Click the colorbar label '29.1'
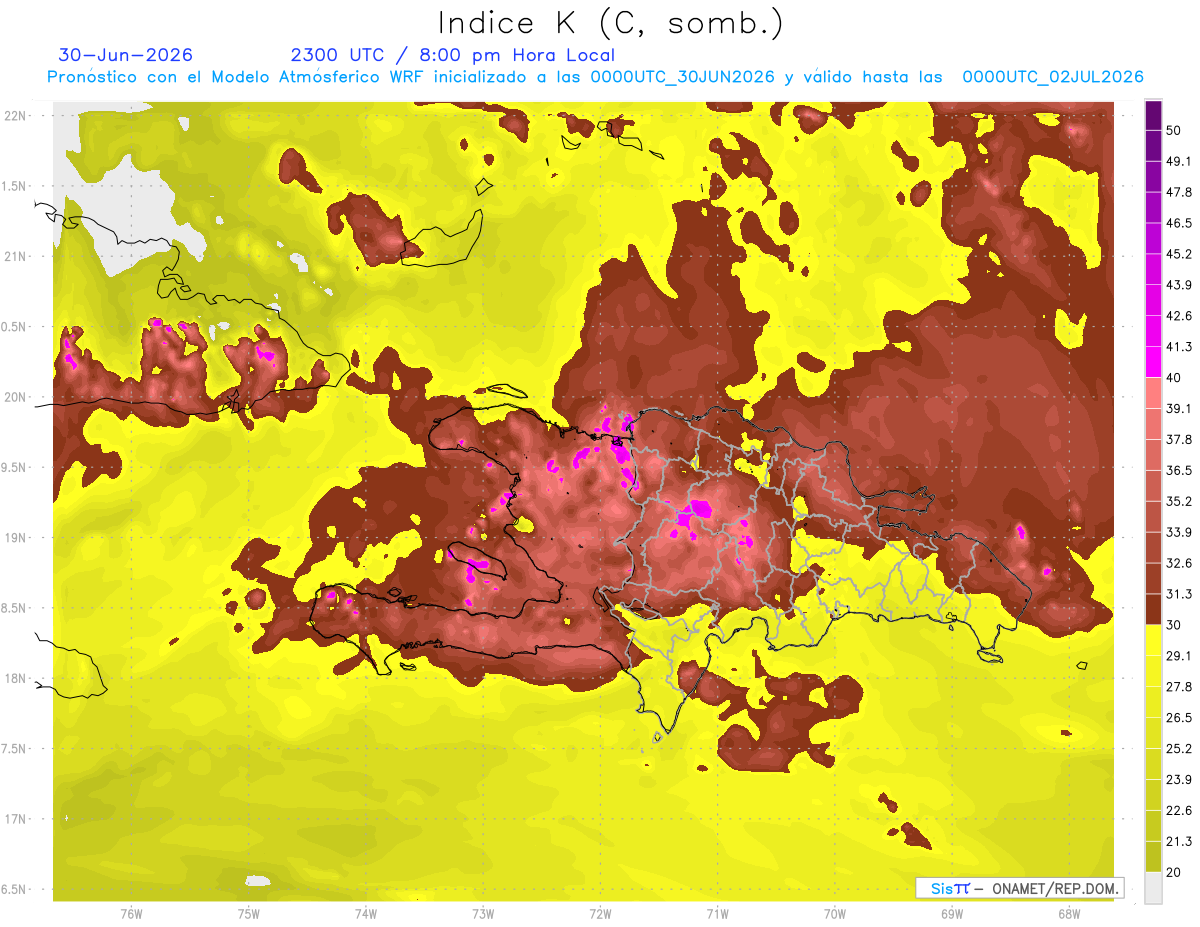The image size is (1200, 927). point(1179,656)
